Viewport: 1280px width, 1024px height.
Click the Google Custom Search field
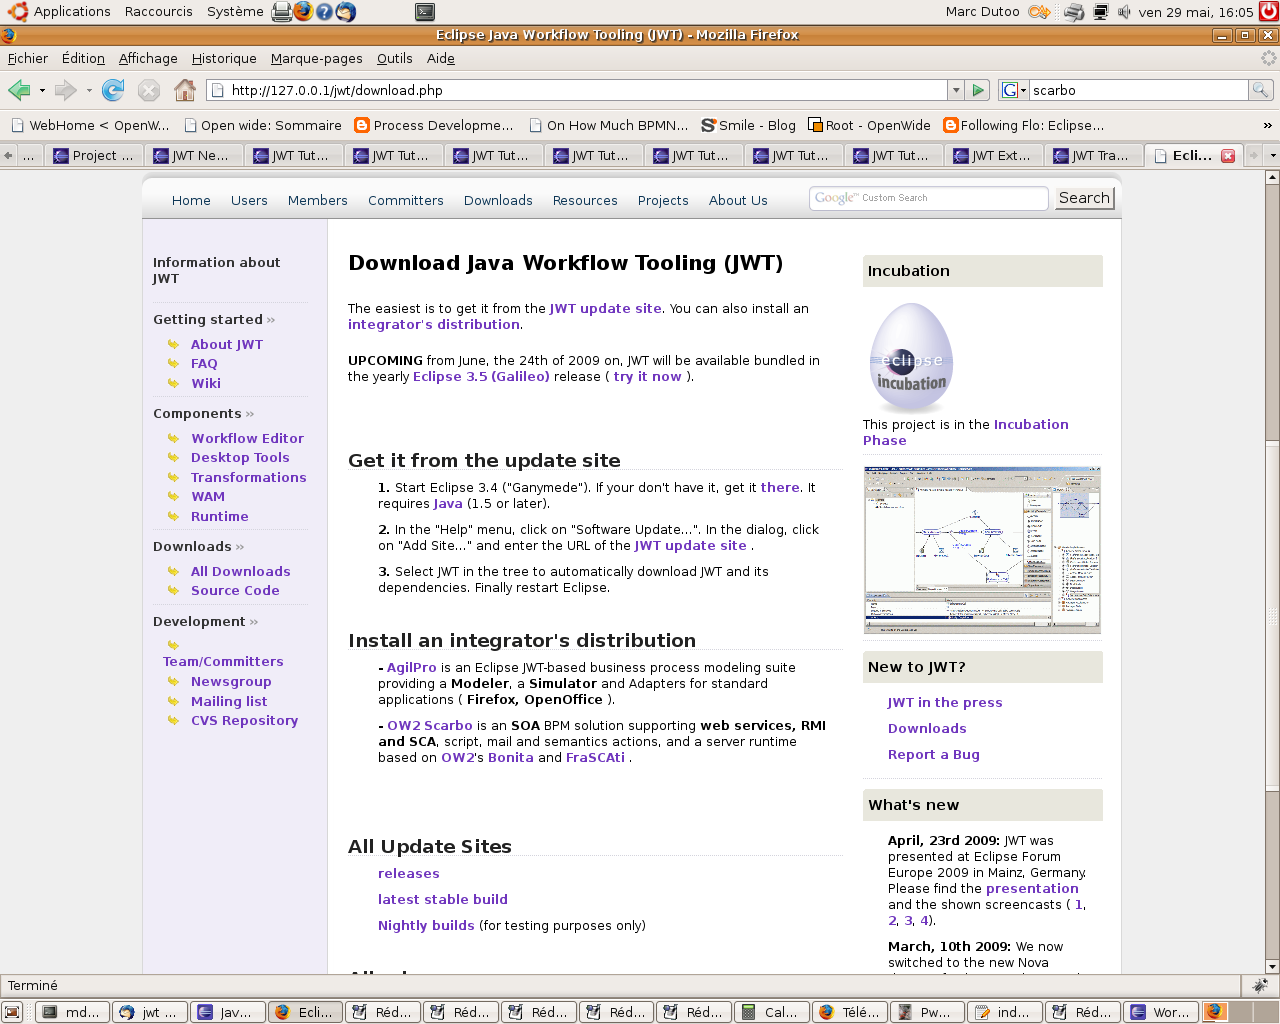[929, 198]
